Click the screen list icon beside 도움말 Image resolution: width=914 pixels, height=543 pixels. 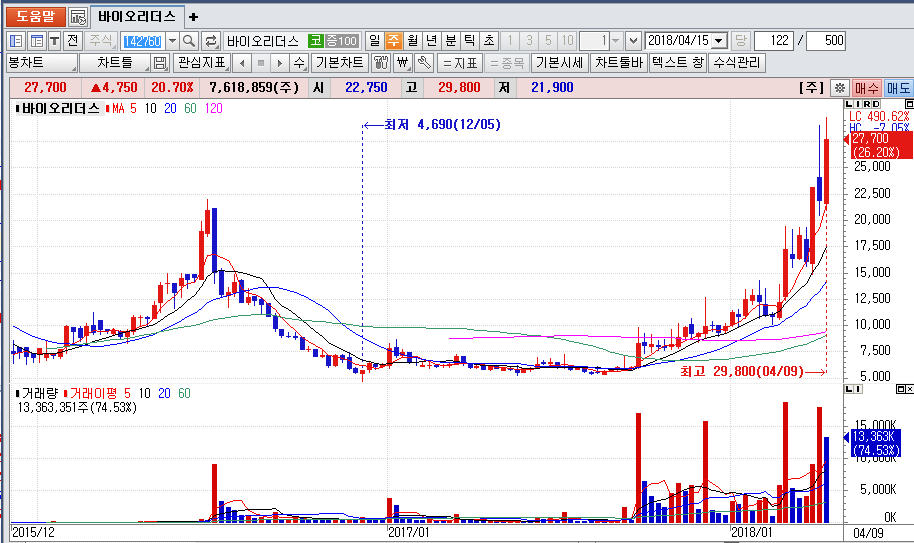click(78, 17)
